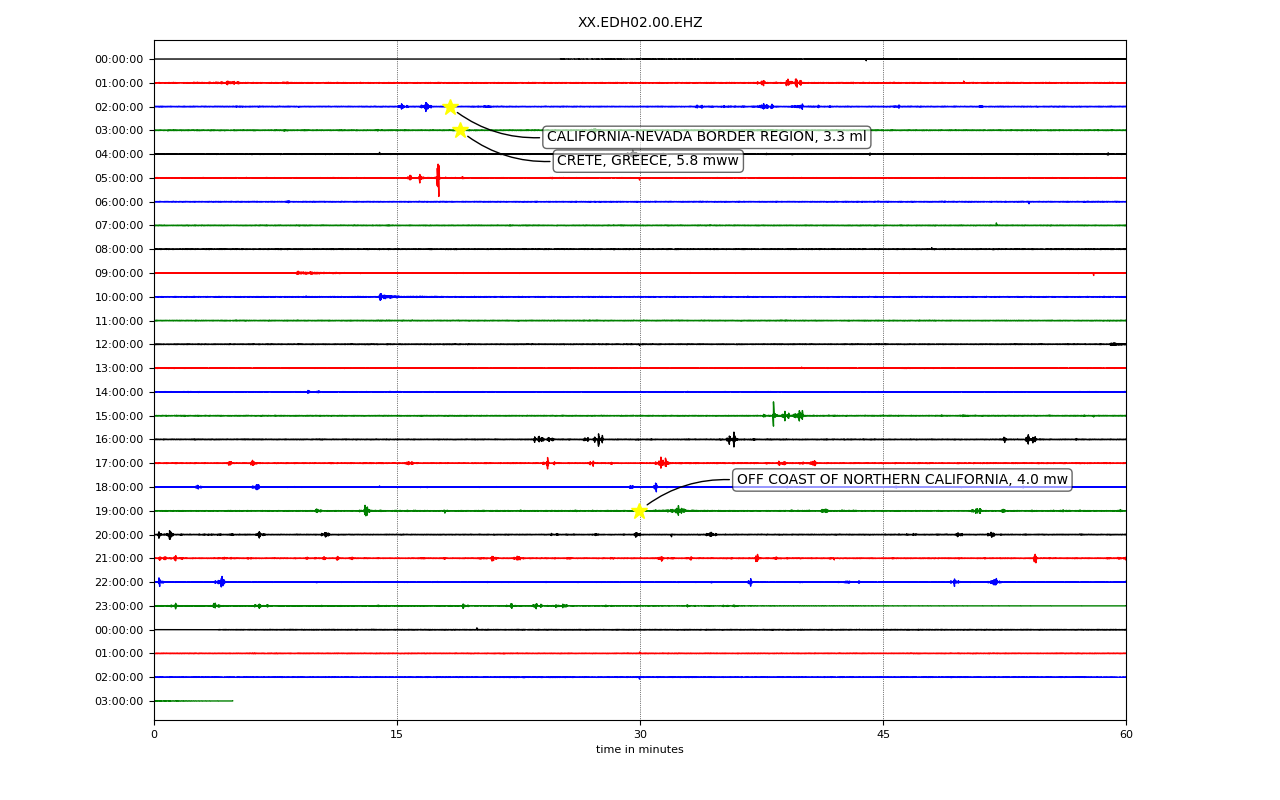The height and width of the screenshot is (800, 1280).
Task: Click the 23:00:00 y-axis time label
Action: pos(119,606)
